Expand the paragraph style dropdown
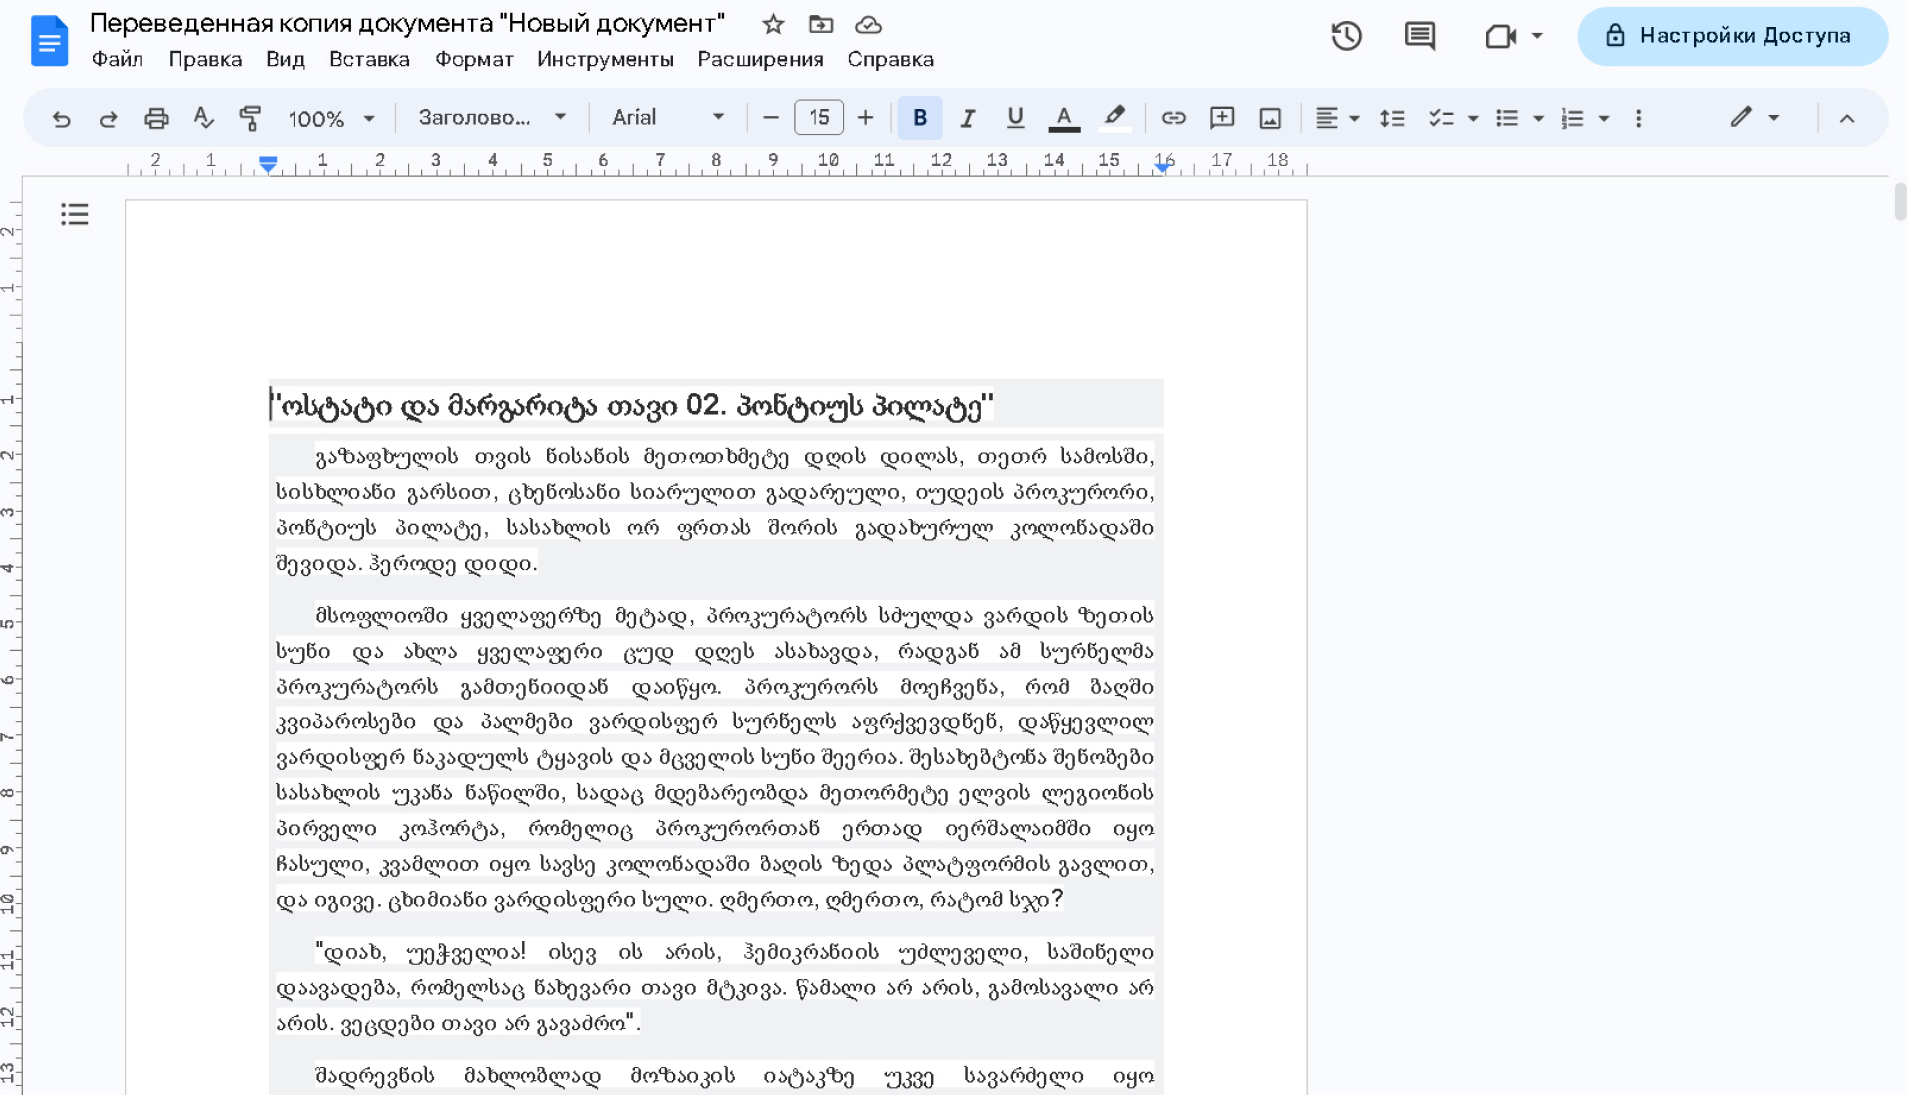The image size is (1908, 1095). pos(491,118)
